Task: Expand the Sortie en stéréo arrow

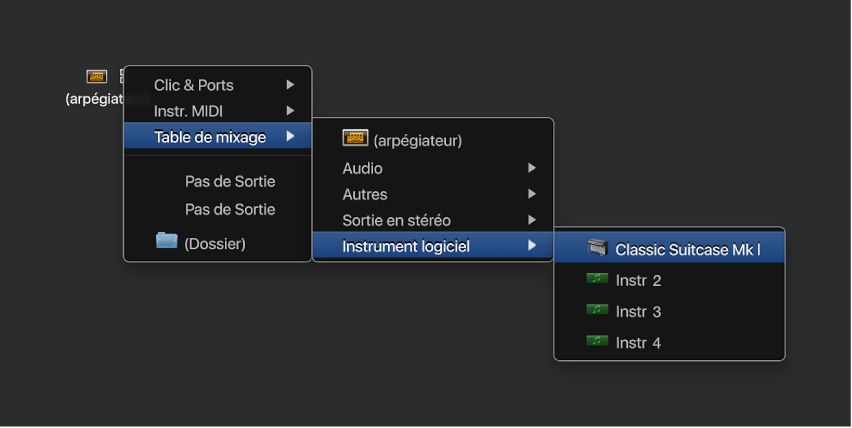Action: (533, 220)
